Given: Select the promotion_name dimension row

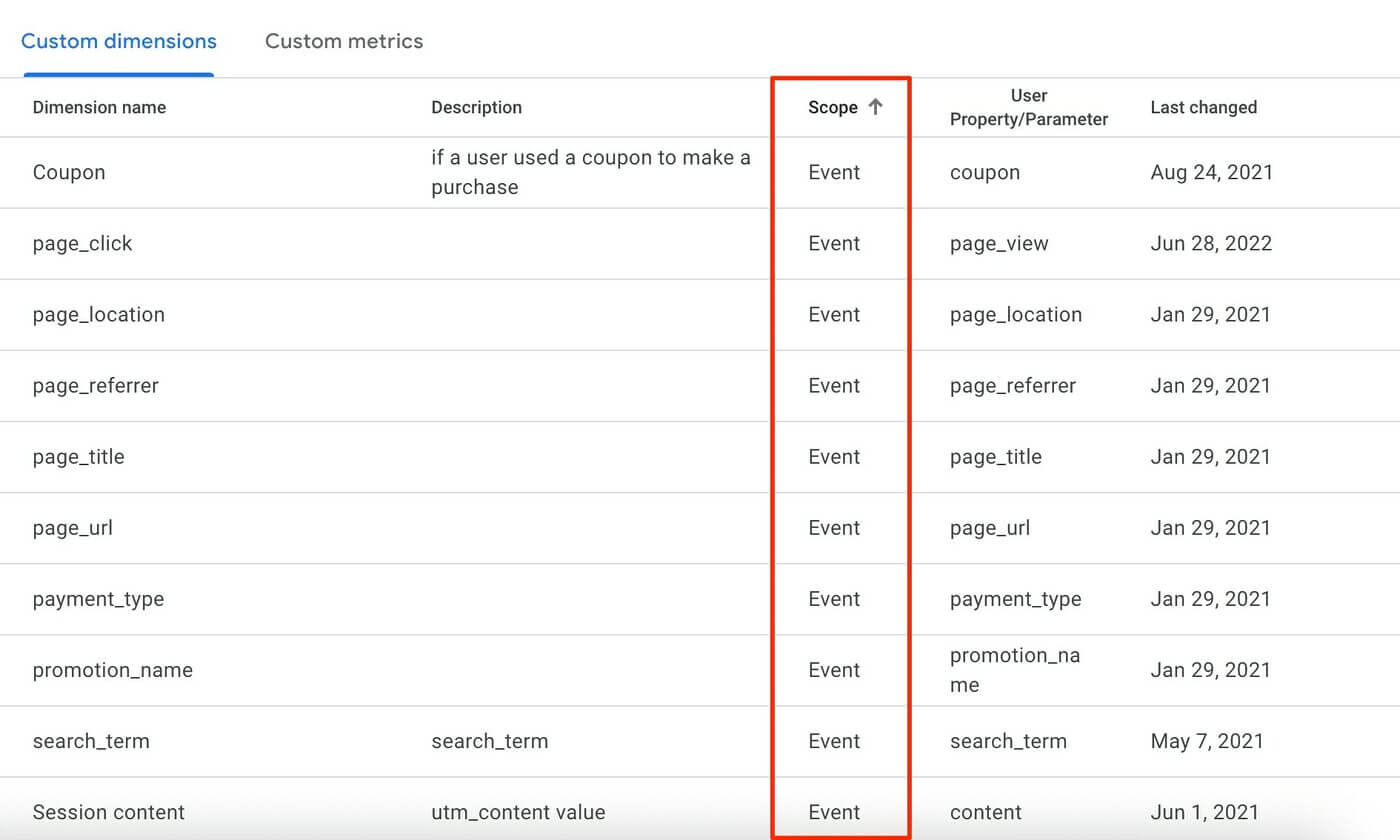Looking at the screenshot, I should 112,670.
